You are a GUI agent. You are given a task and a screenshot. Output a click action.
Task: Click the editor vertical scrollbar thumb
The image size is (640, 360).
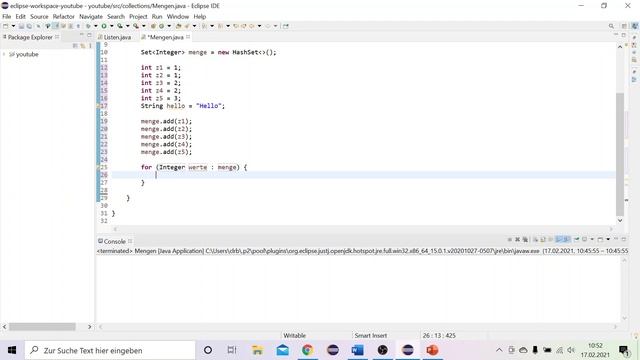pyautogui.click(x=620, y=154)
